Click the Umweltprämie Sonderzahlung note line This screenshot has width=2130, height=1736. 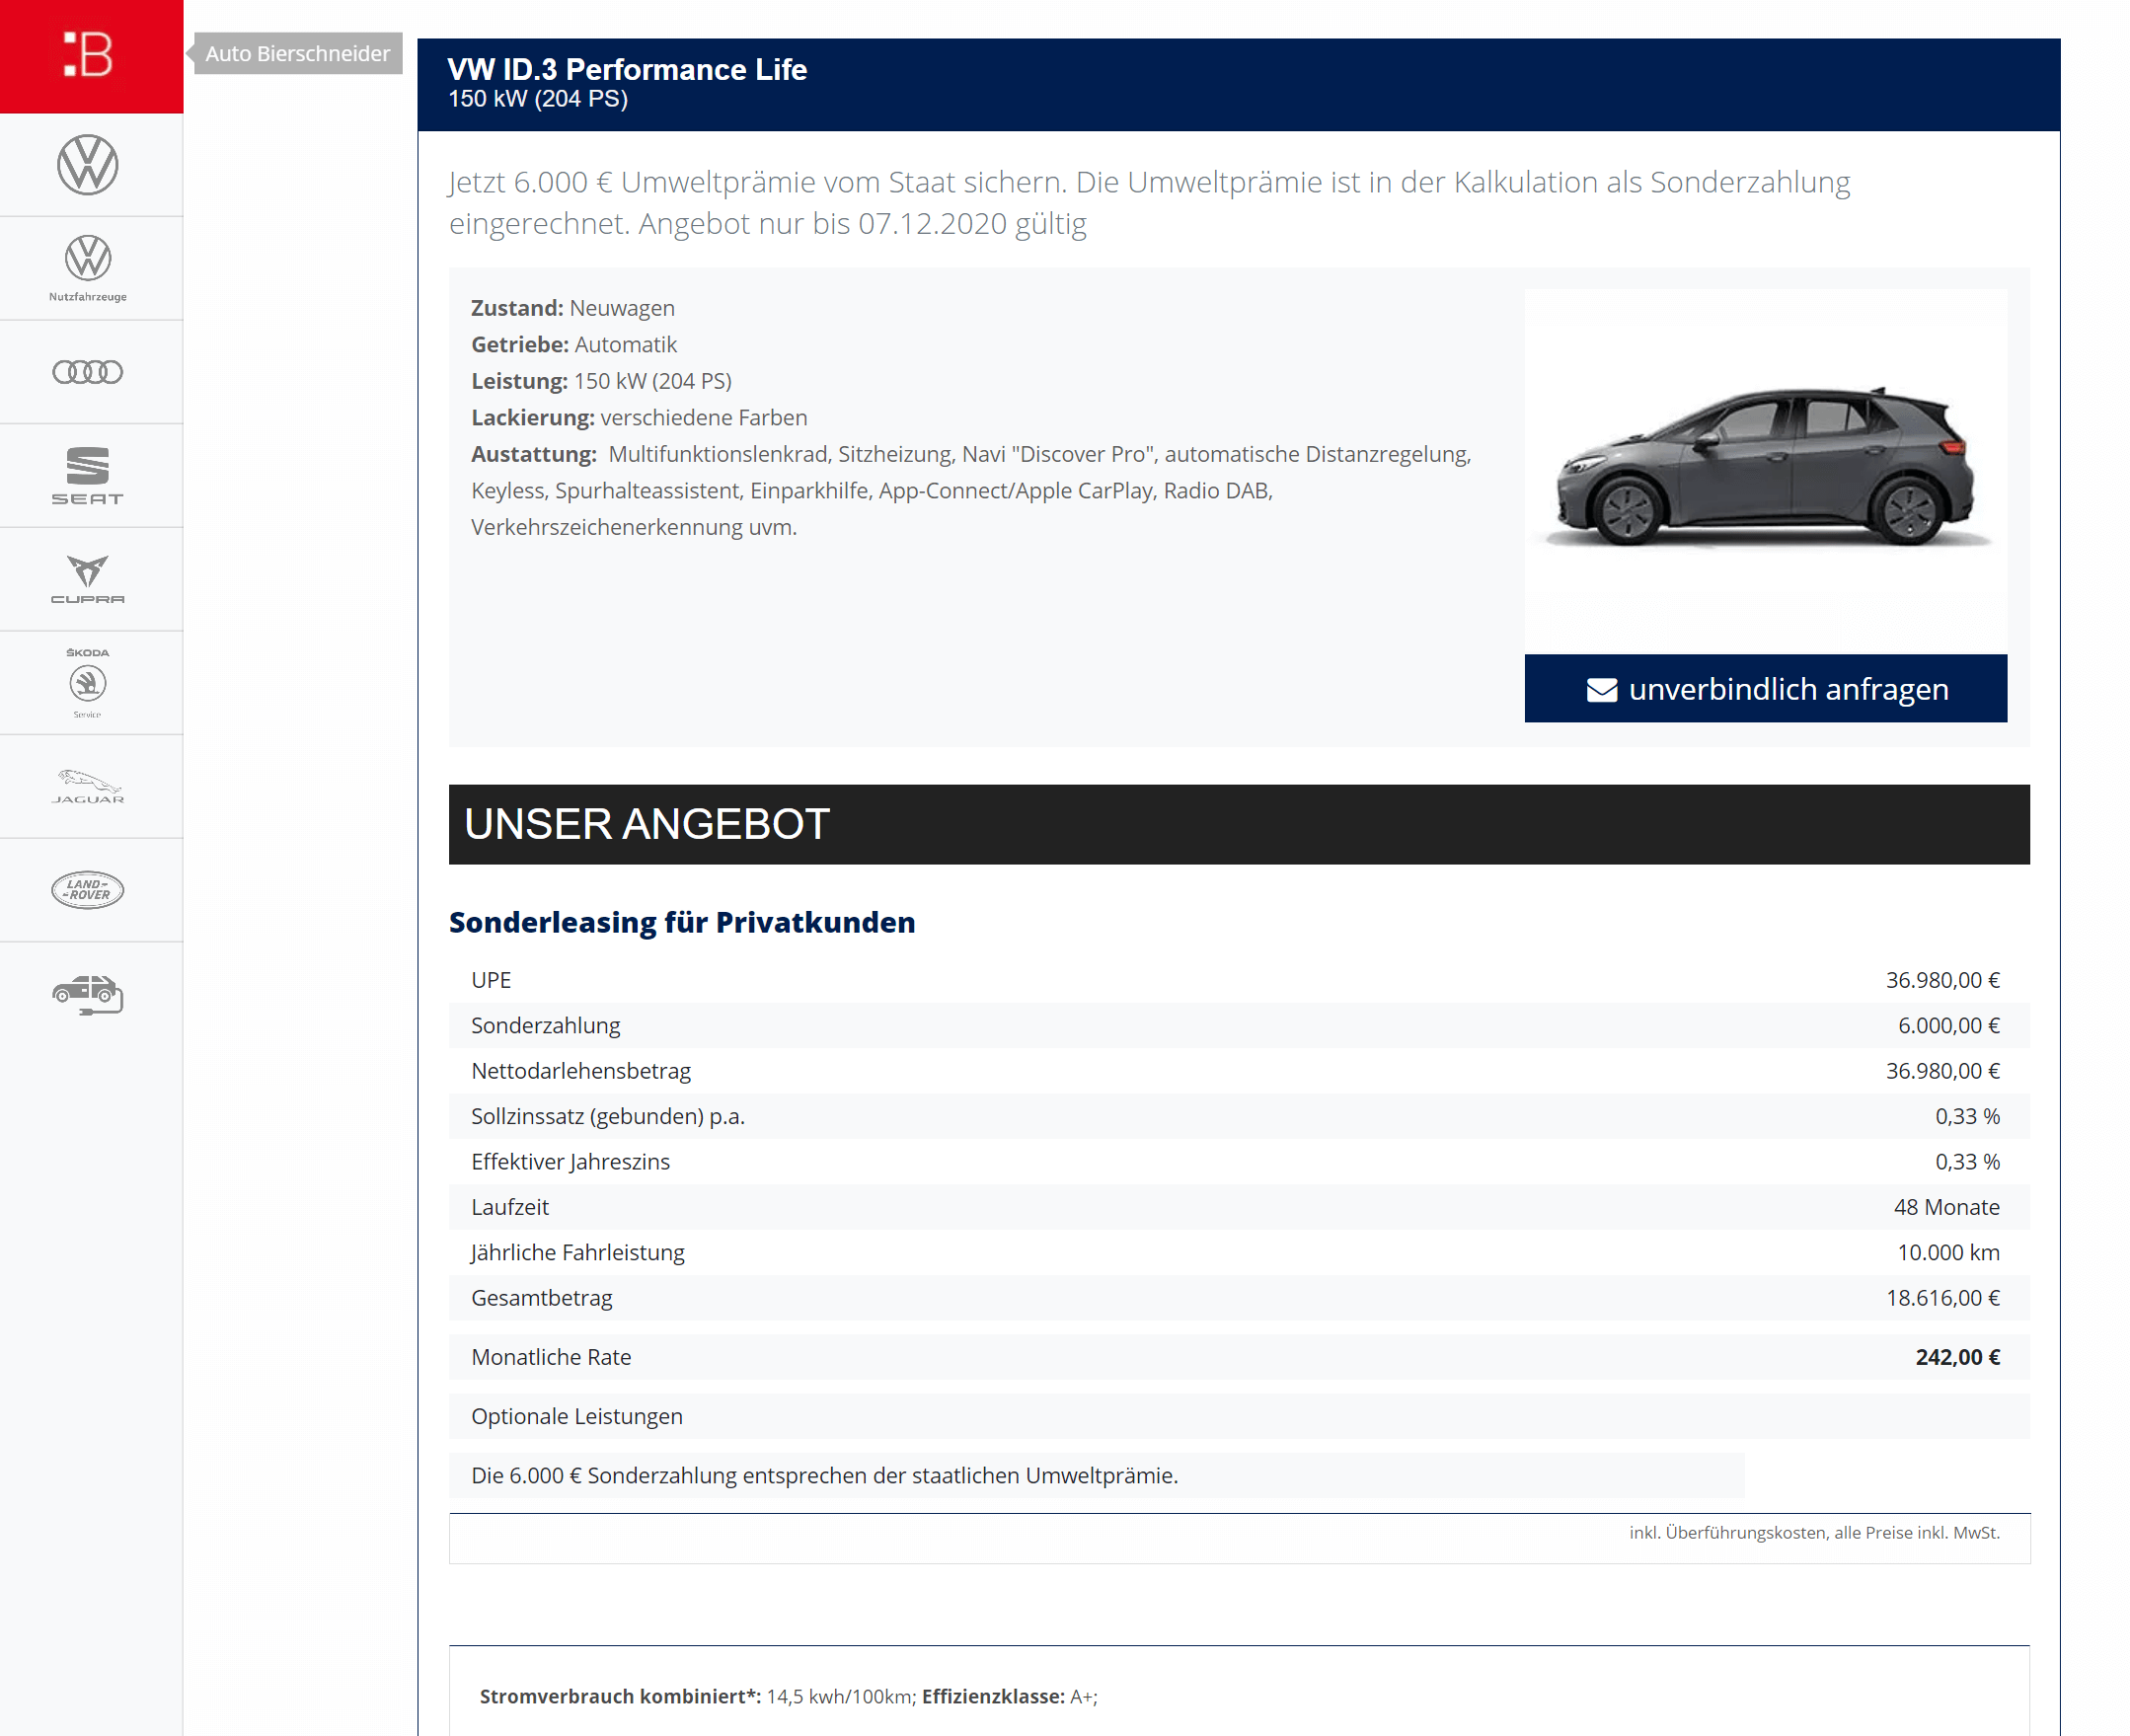(x=825, y=1476)
